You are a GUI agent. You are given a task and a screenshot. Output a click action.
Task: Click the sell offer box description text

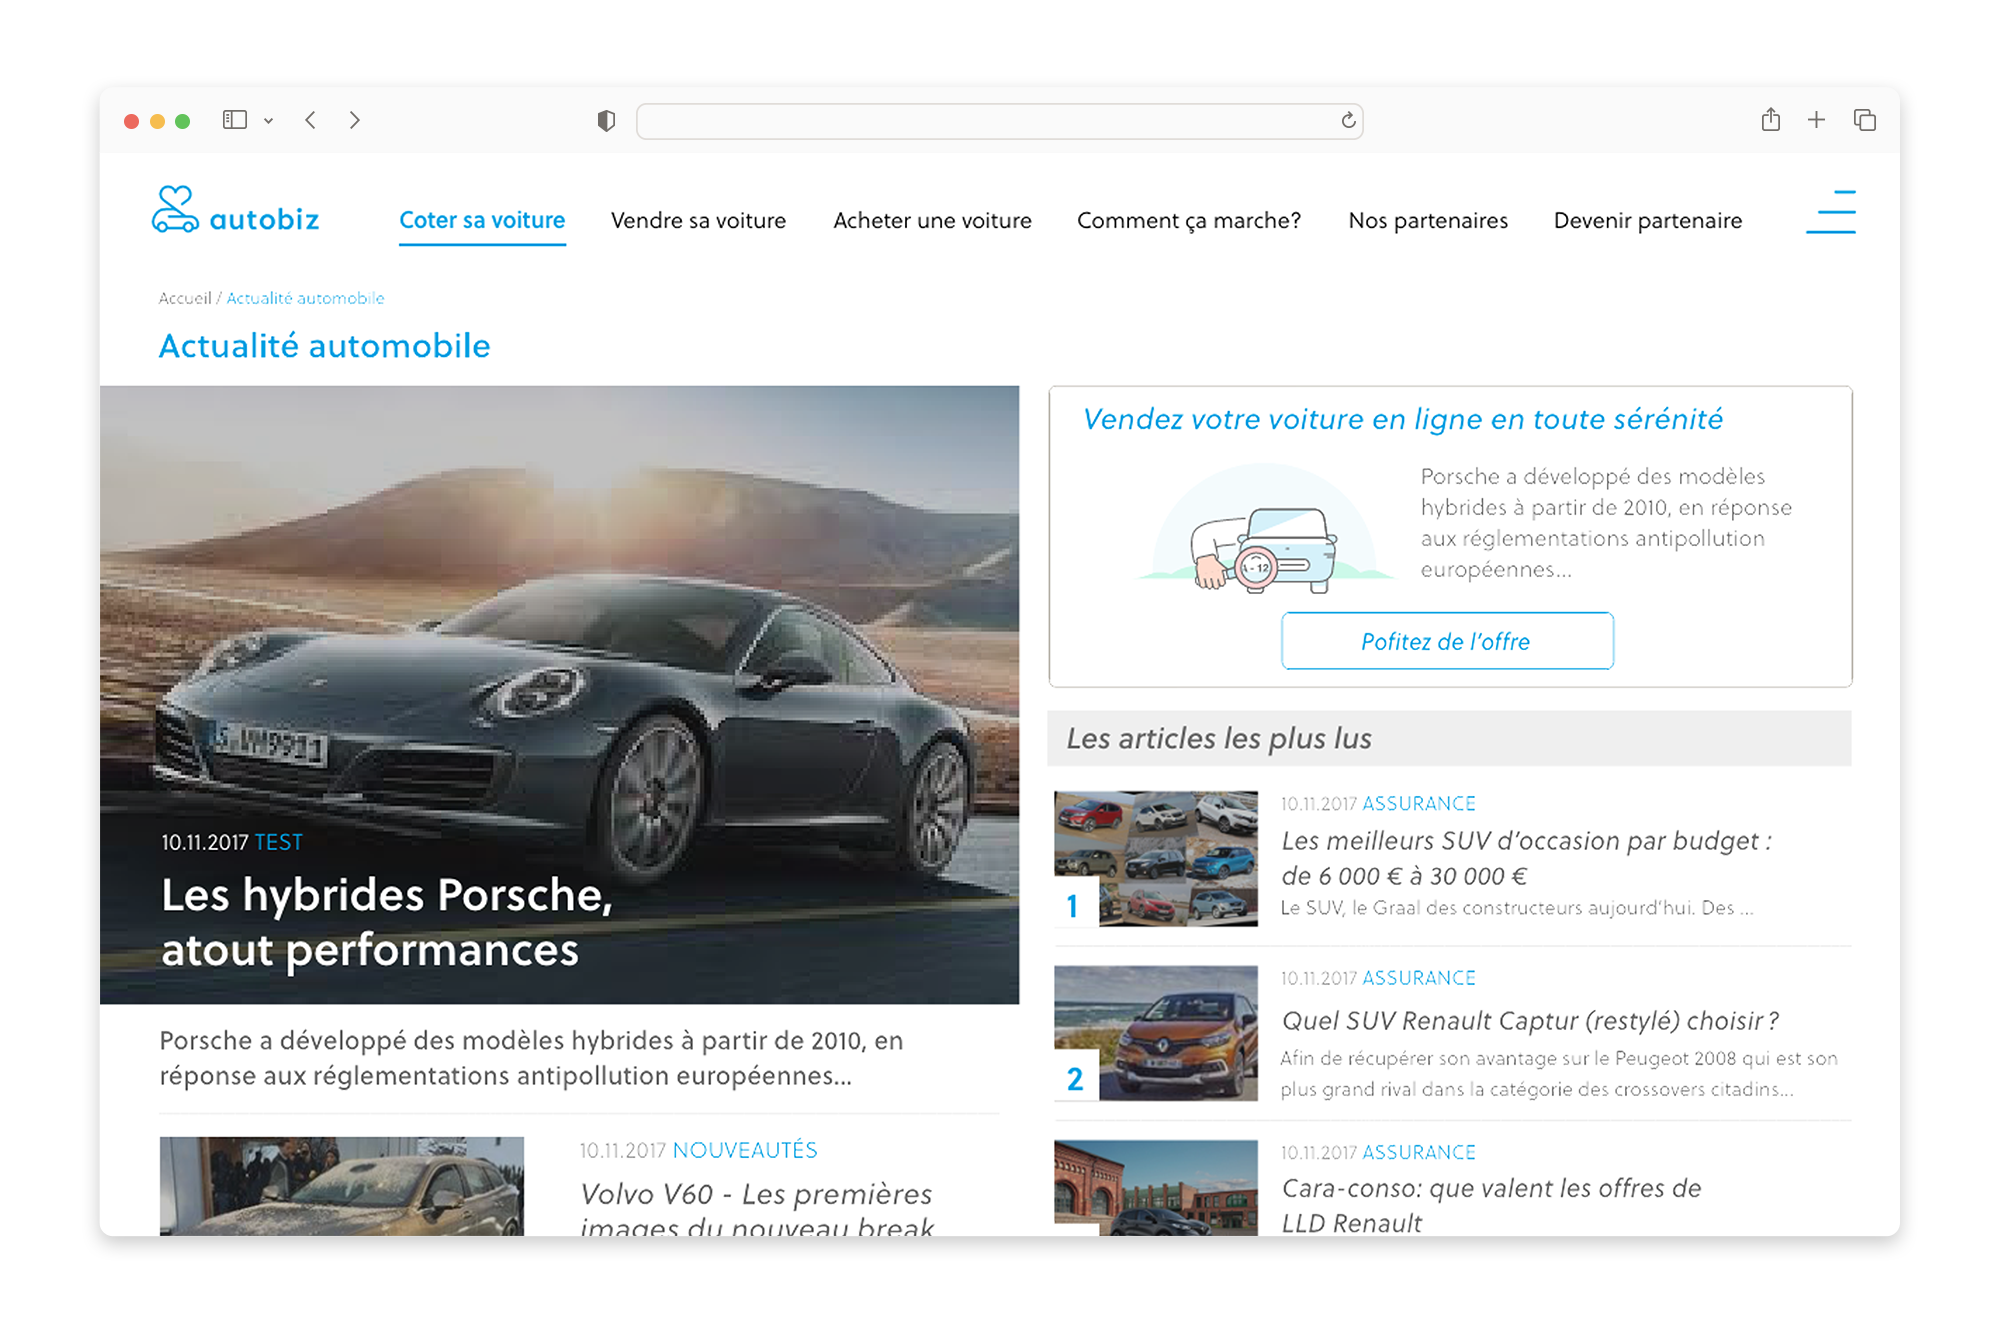pos(1606,523)
